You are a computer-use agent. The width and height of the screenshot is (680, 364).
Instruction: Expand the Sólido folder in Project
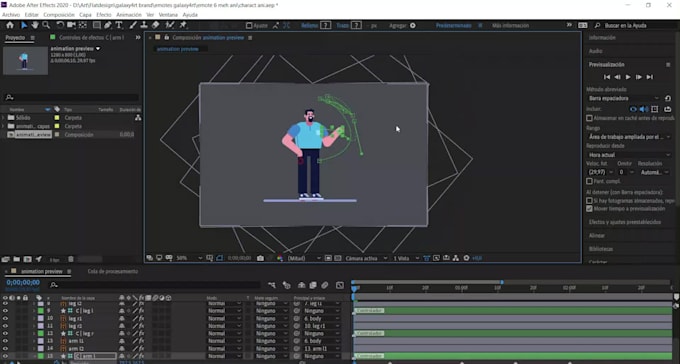(x=3, y=118)
